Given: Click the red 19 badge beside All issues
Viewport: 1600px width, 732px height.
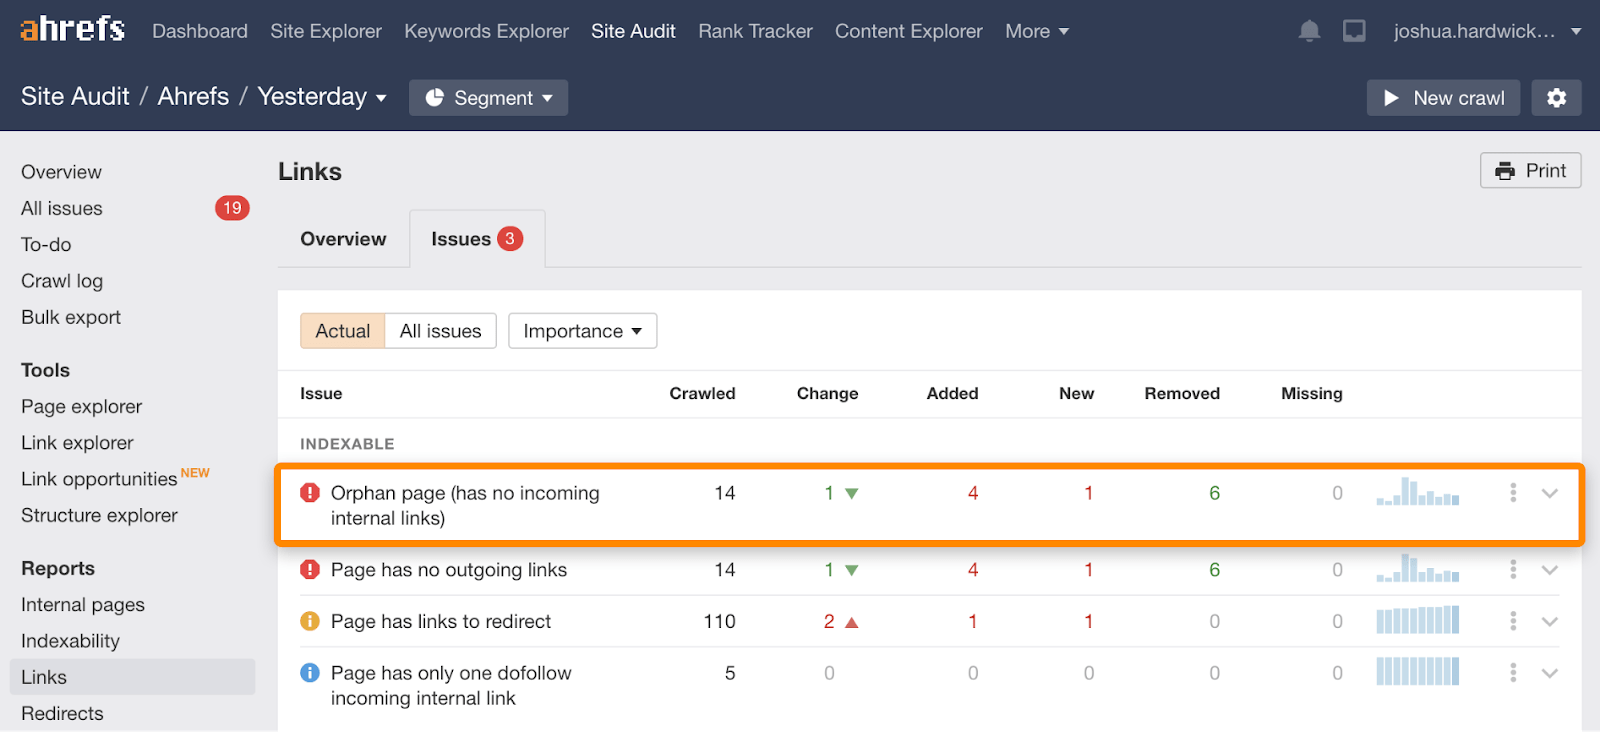Looking at the screenshot, I should [232, 208].
